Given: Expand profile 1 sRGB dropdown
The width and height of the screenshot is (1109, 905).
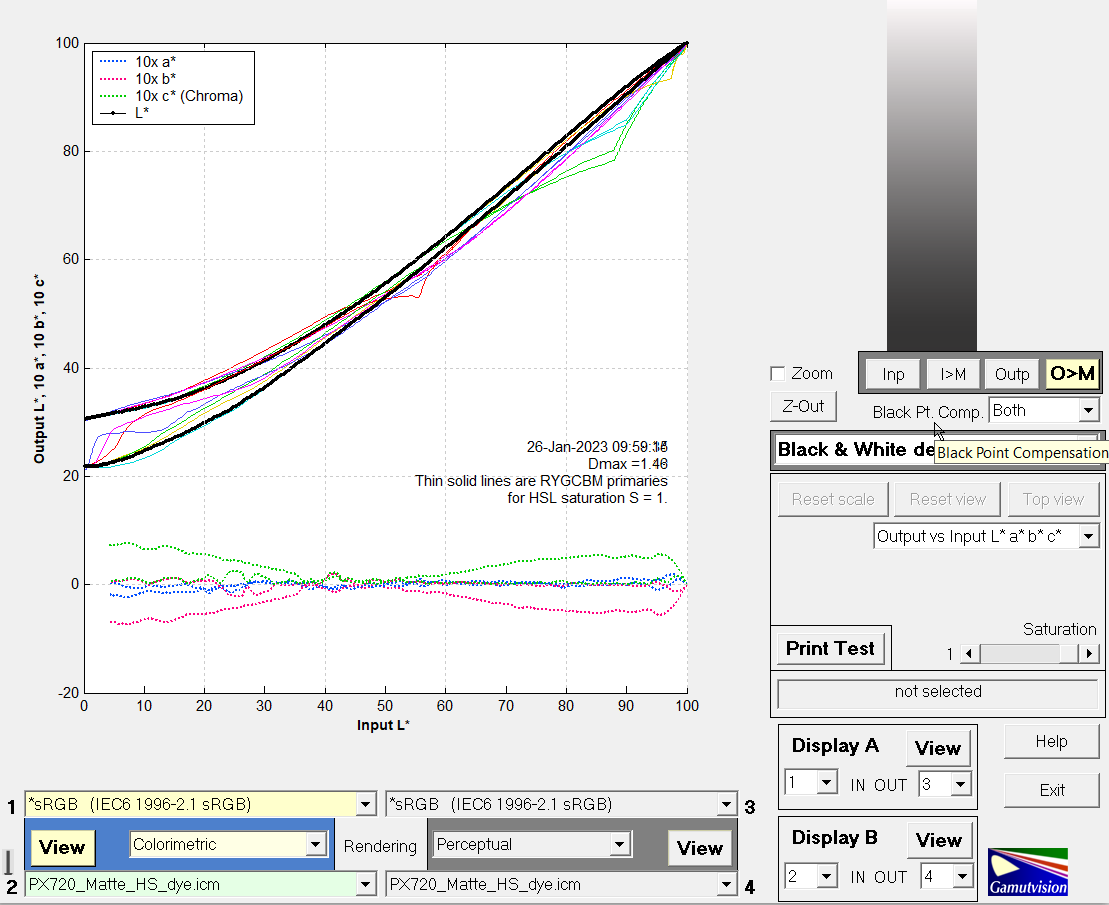Looking at the screenshot, I should coord(365,804).
